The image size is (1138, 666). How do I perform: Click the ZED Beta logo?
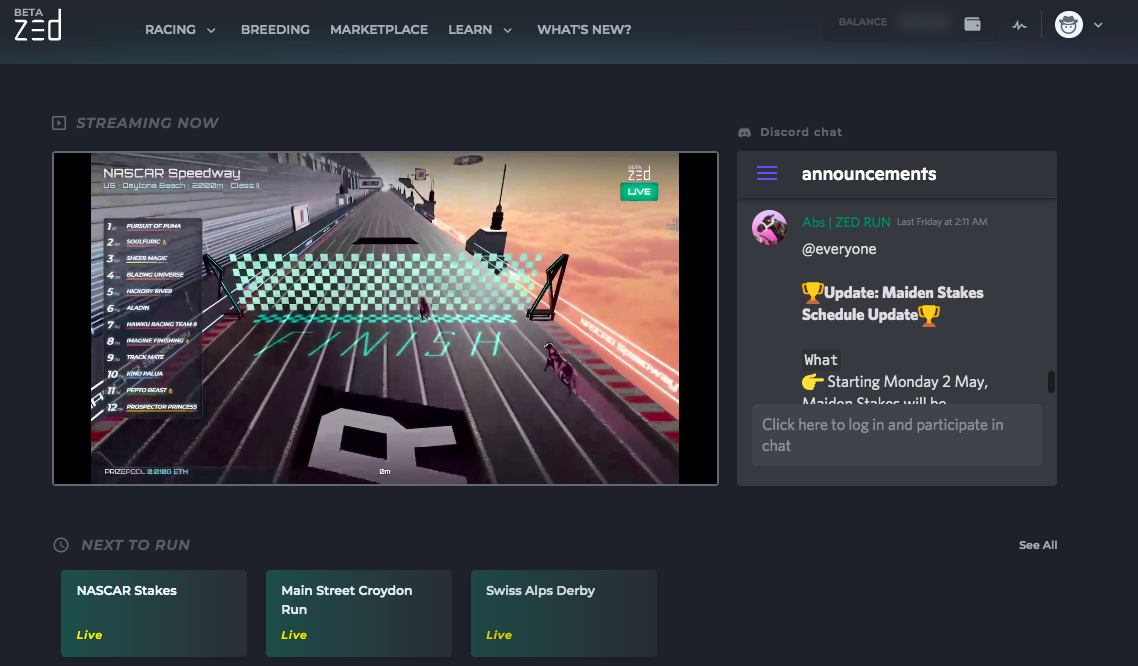pyautogui.click(x=38, y=25)
